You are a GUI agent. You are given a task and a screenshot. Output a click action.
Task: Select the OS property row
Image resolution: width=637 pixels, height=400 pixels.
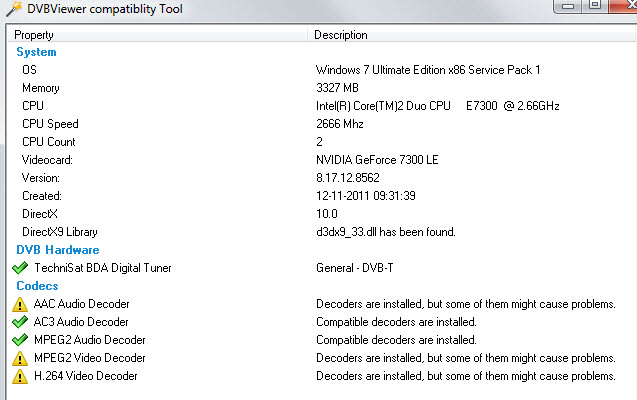(29, 70)
